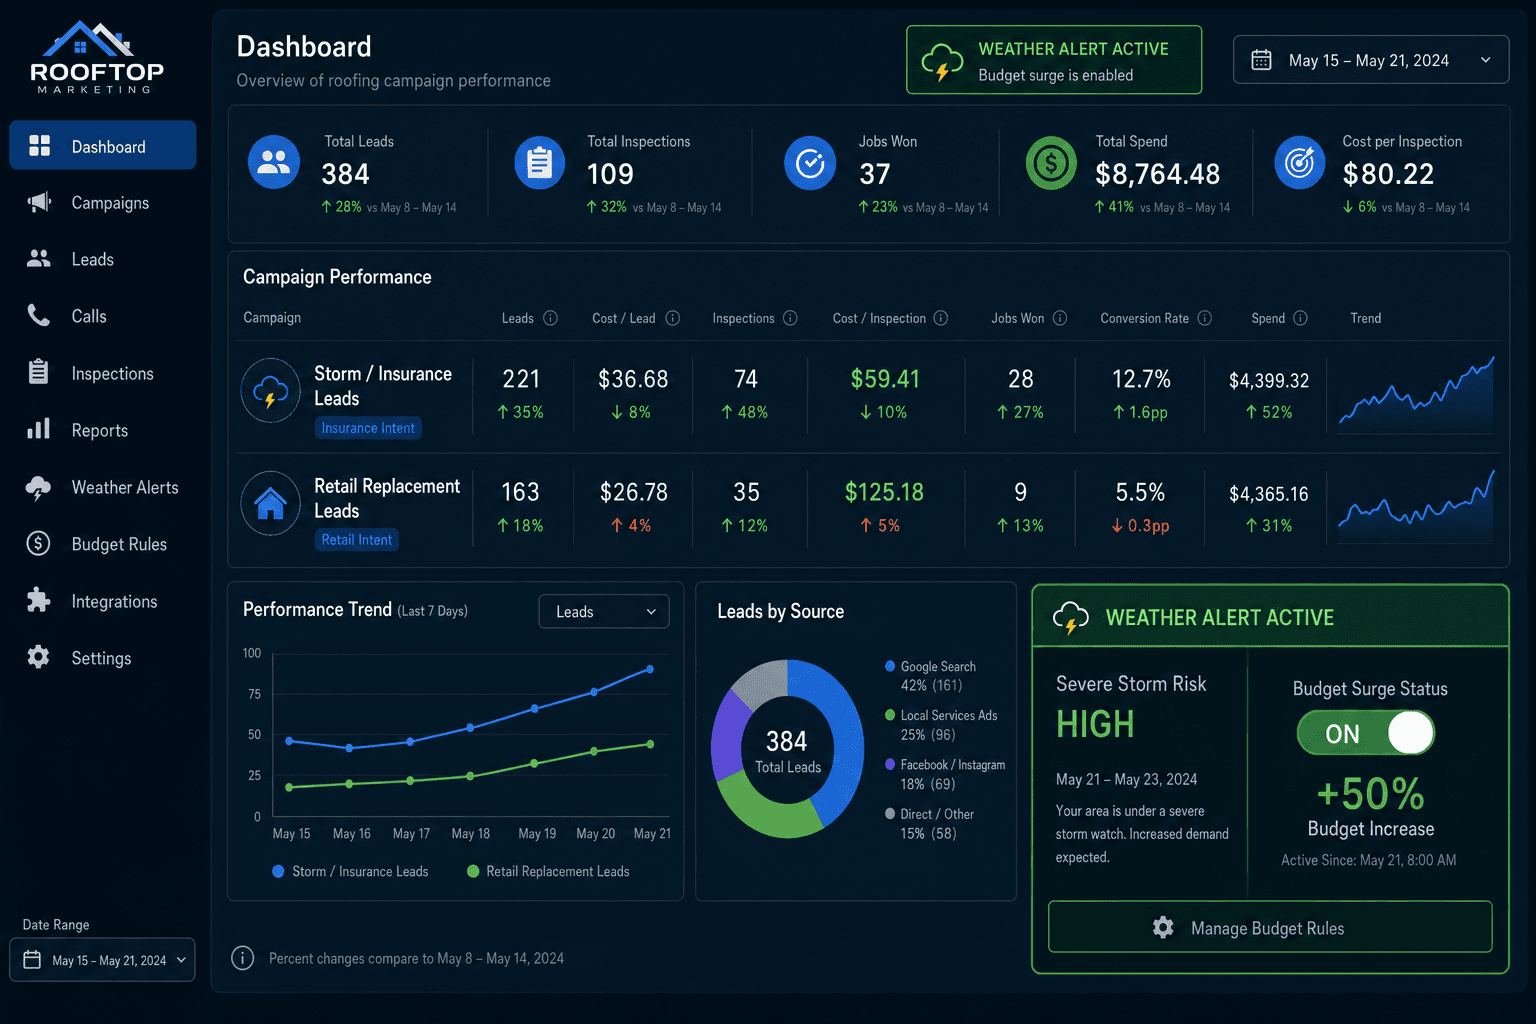Open Campaigns page
Screen dimensions: 1536x1024
(103, 202)
